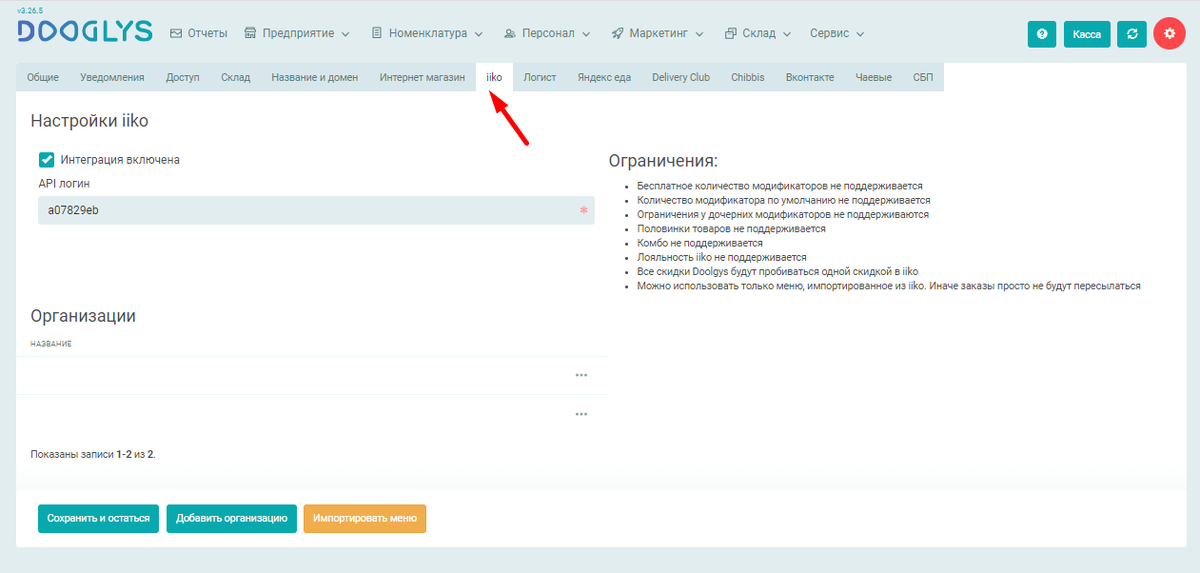The image size is (1200, 573).
Task: Expand the Маркетинг dropdown menu
Action: click(x=657, y=33)
